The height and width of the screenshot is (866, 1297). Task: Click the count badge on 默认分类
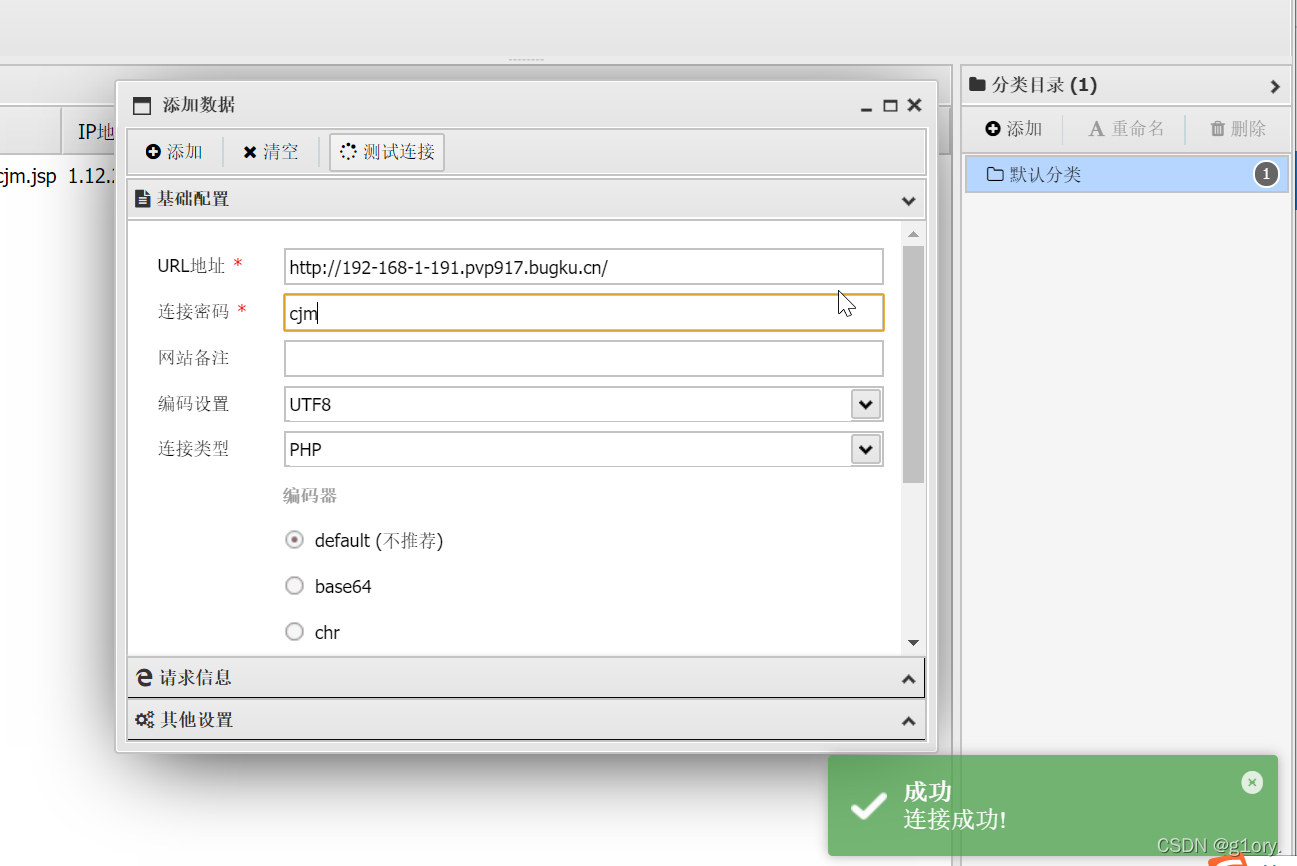(x=1266, y=175)
